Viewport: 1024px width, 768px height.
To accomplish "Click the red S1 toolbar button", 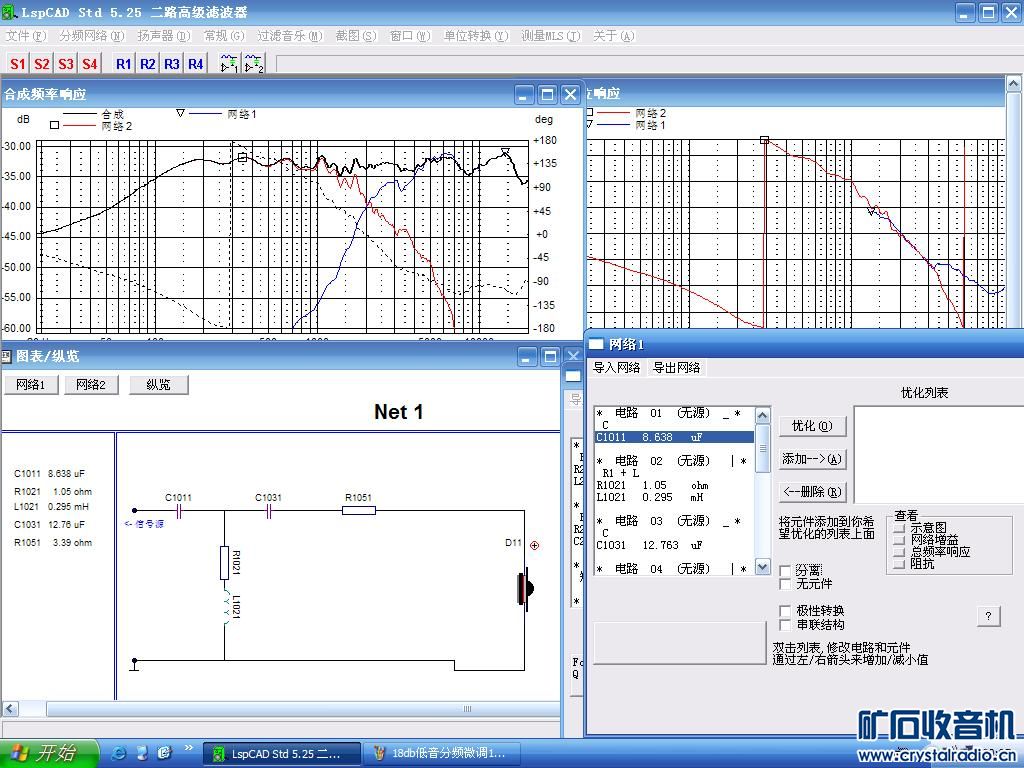I will 18,64.
